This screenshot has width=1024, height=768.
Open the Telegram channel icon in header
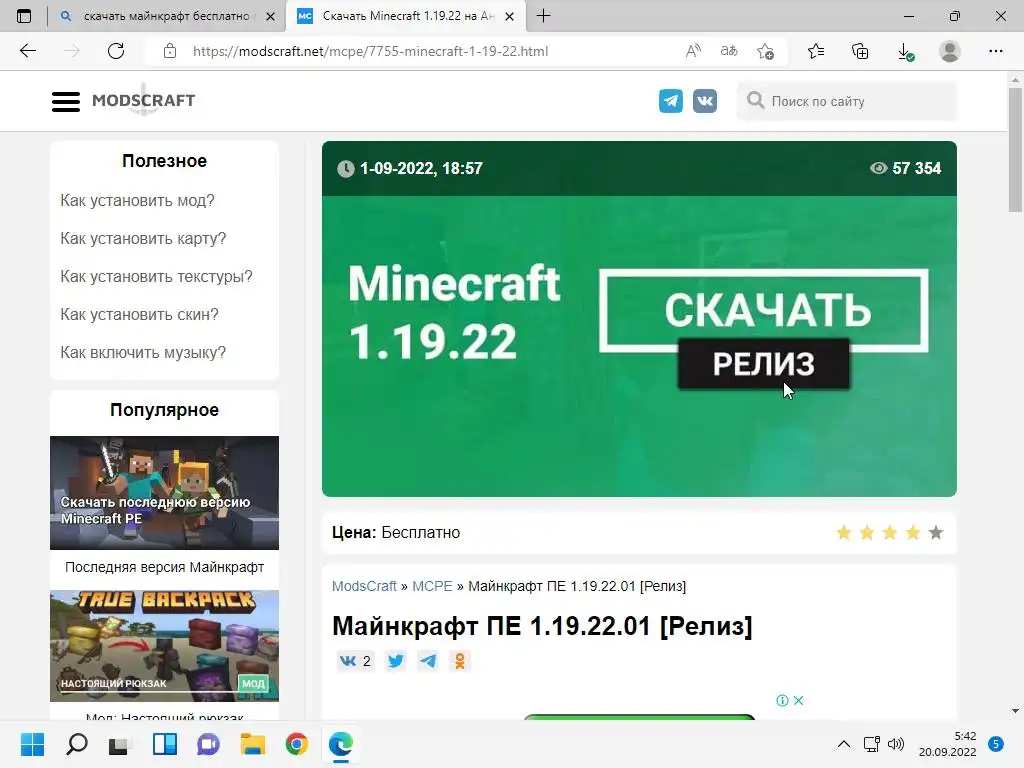click(671, 101)
